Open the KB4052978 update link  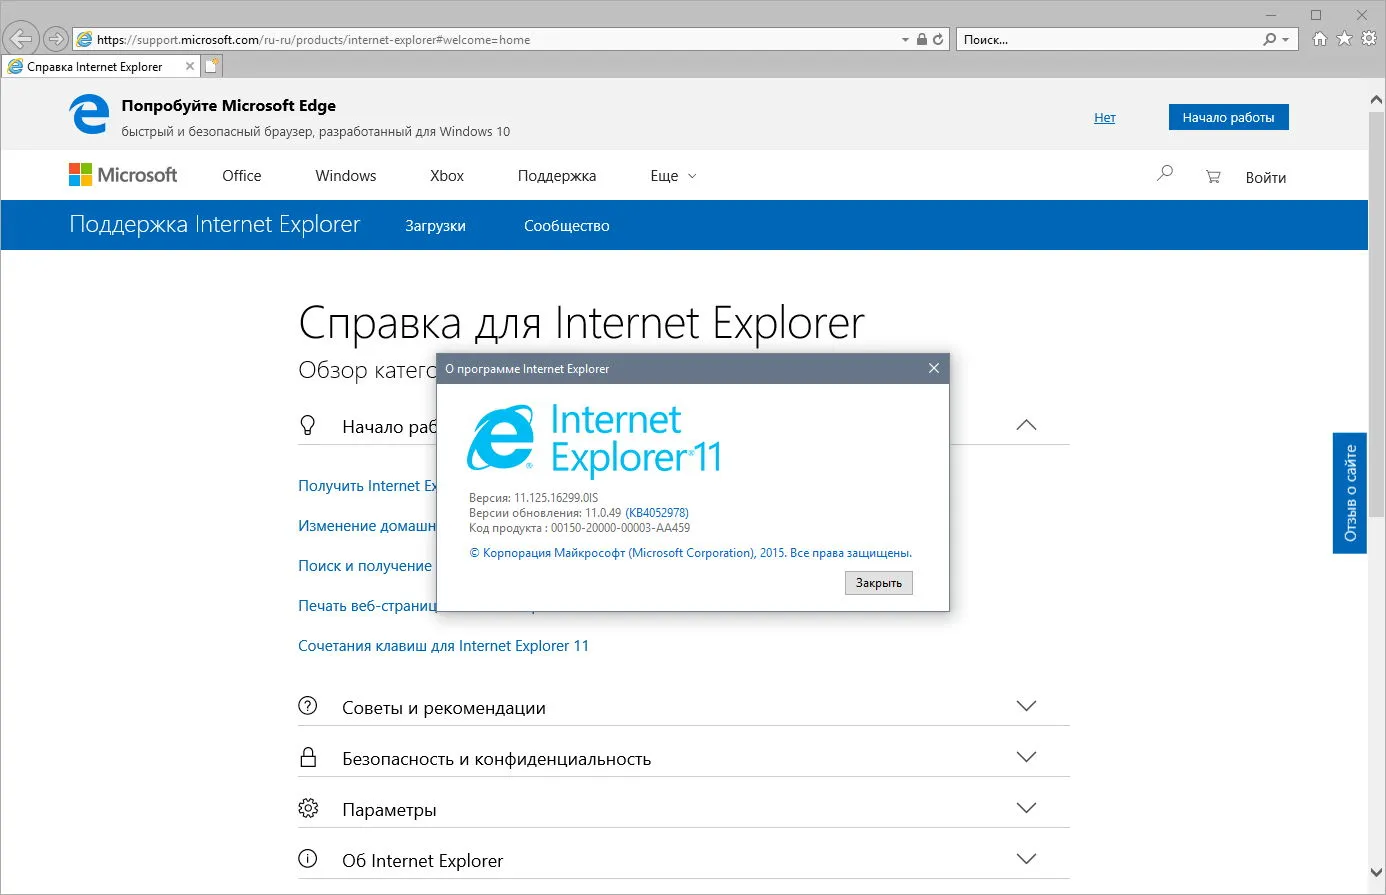pyautogui.click(x=657, y=513)
